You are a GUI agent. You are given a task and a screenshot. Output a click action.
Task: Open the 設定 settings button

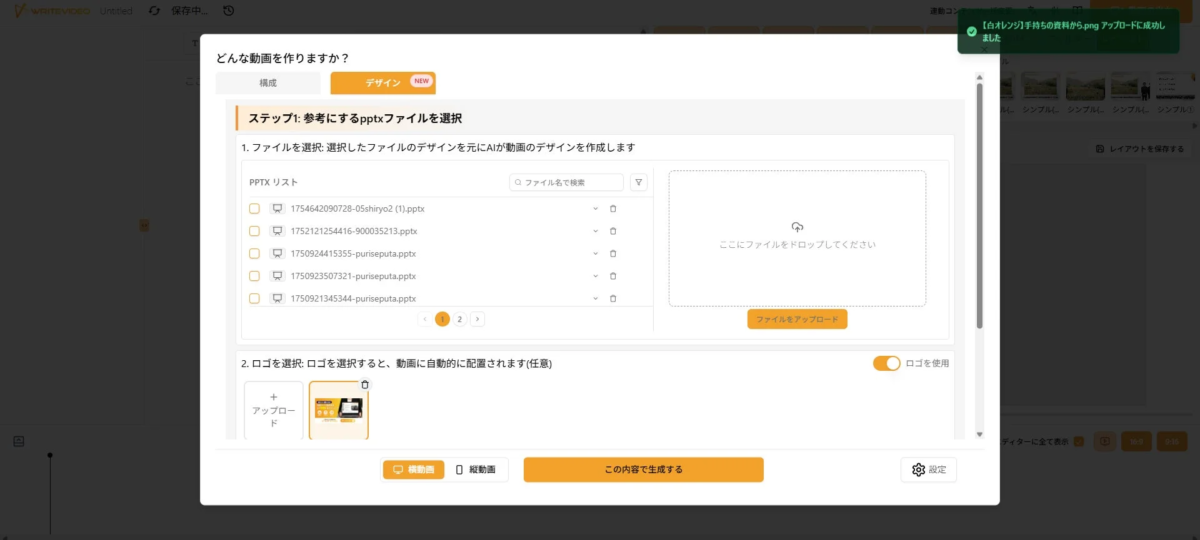pyautogui.click(x=929, y=470)
